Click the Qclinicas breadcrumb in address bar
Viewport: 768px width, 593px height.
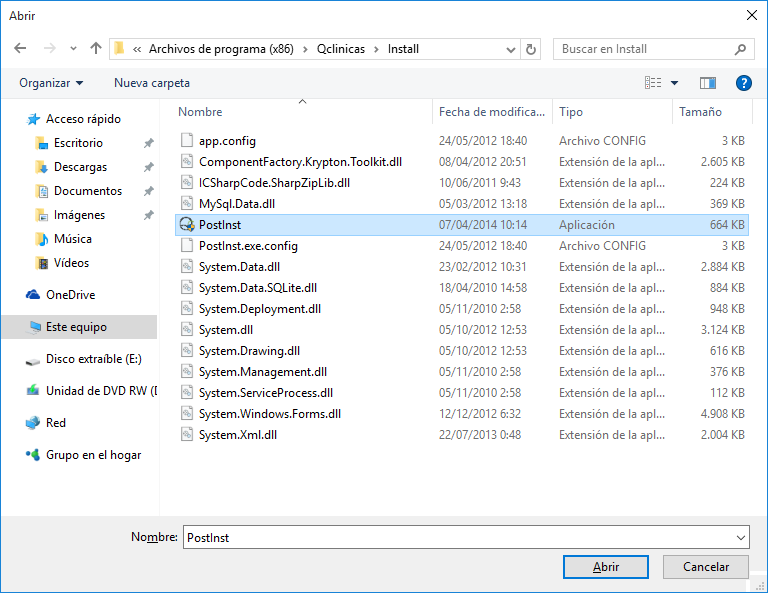click(x=340, y=49)
